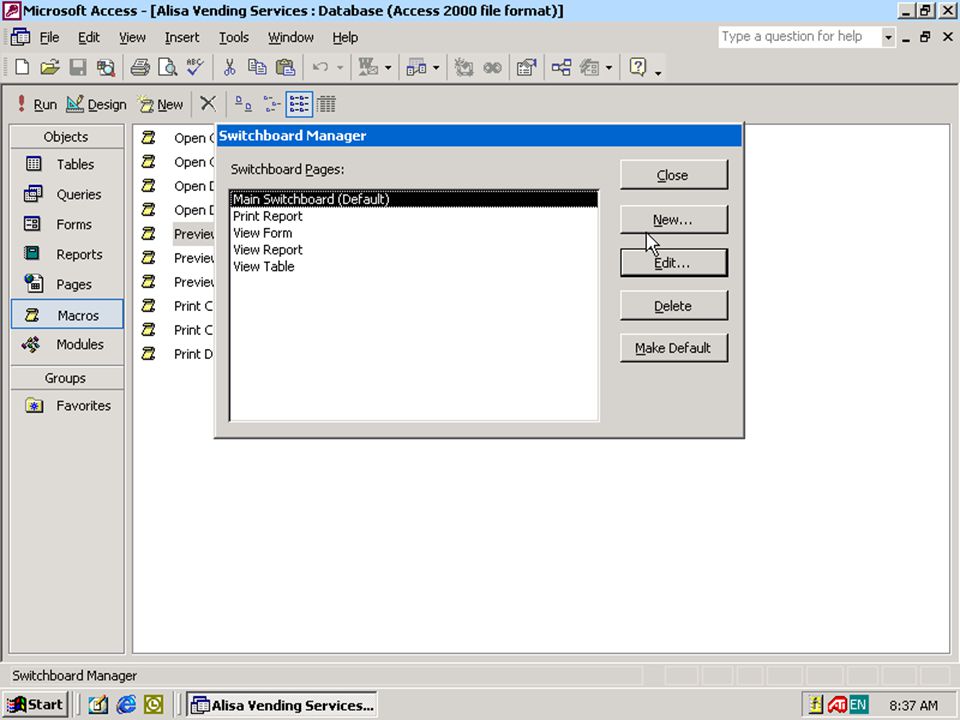Switch to Large Icons view
This screenshot has height=720, width=960.
pos(243,104)
